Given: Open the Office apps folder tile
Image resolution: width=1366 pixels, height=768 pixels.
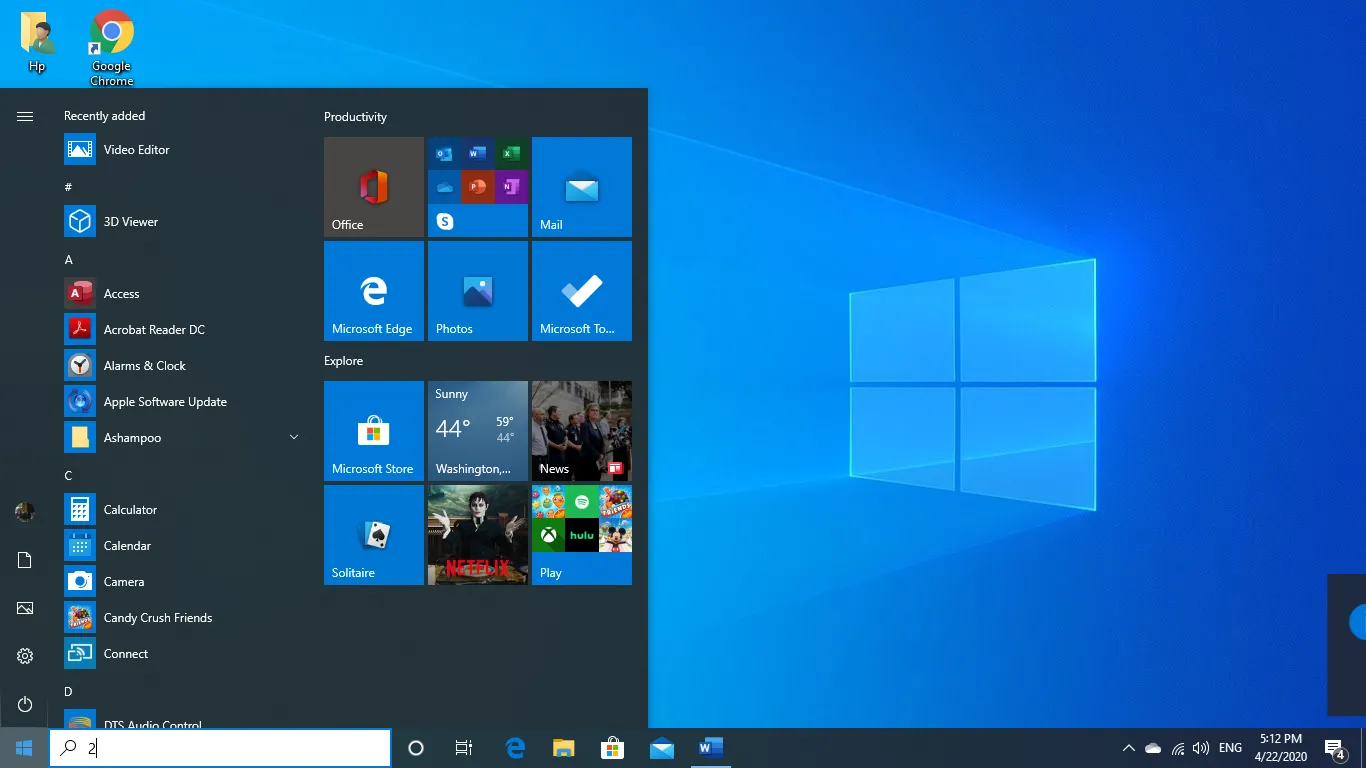Looking at the screenshot, I should tap(478, 187).
